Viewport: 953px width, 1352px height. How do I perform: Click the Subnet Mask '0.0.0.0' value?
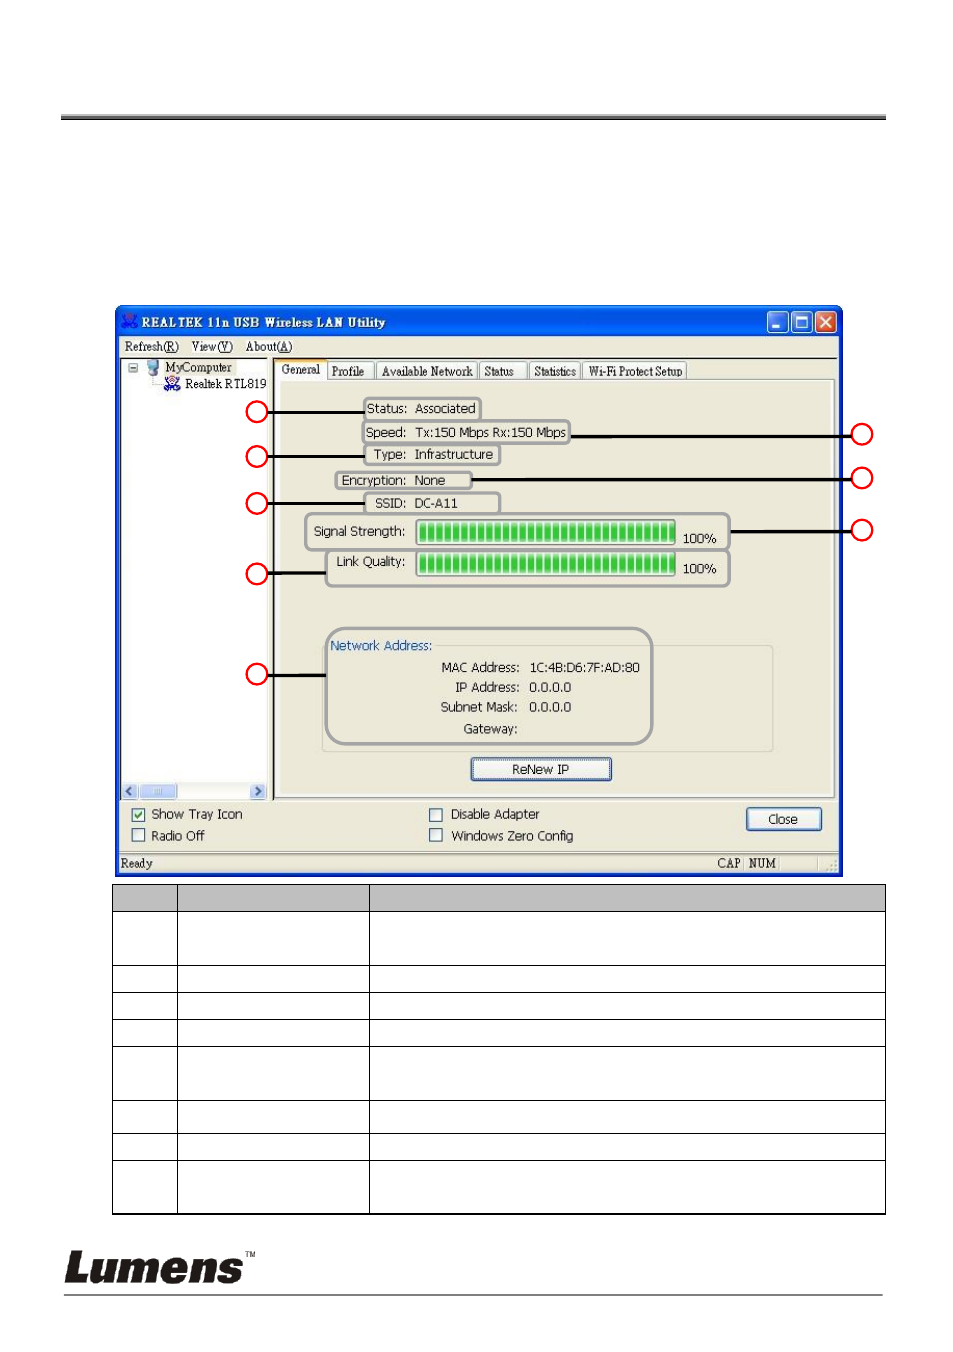(550, 707)
